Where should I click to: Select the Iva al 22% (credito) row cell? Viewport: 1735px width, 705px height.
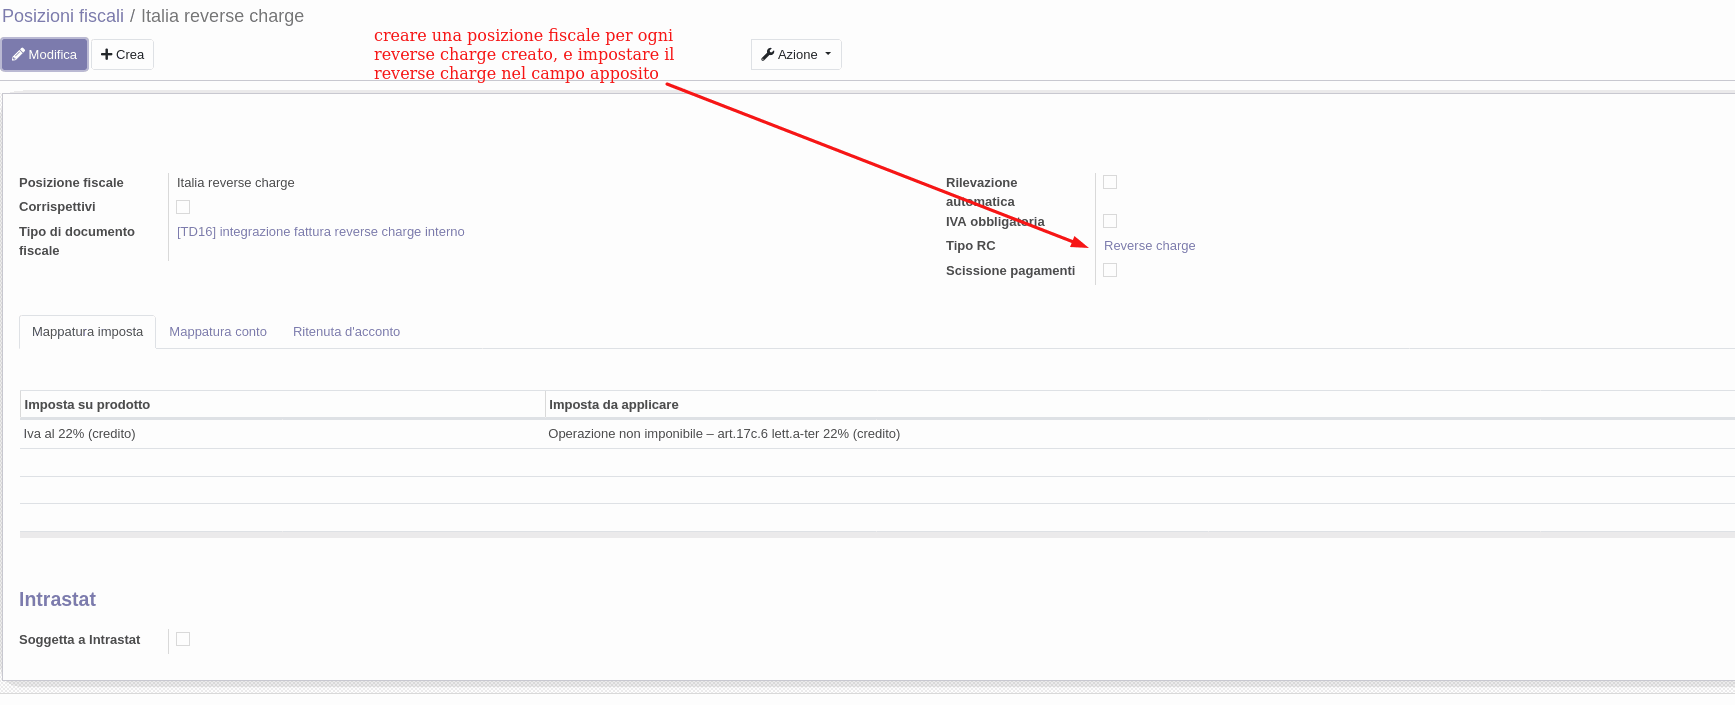point(80,434)
